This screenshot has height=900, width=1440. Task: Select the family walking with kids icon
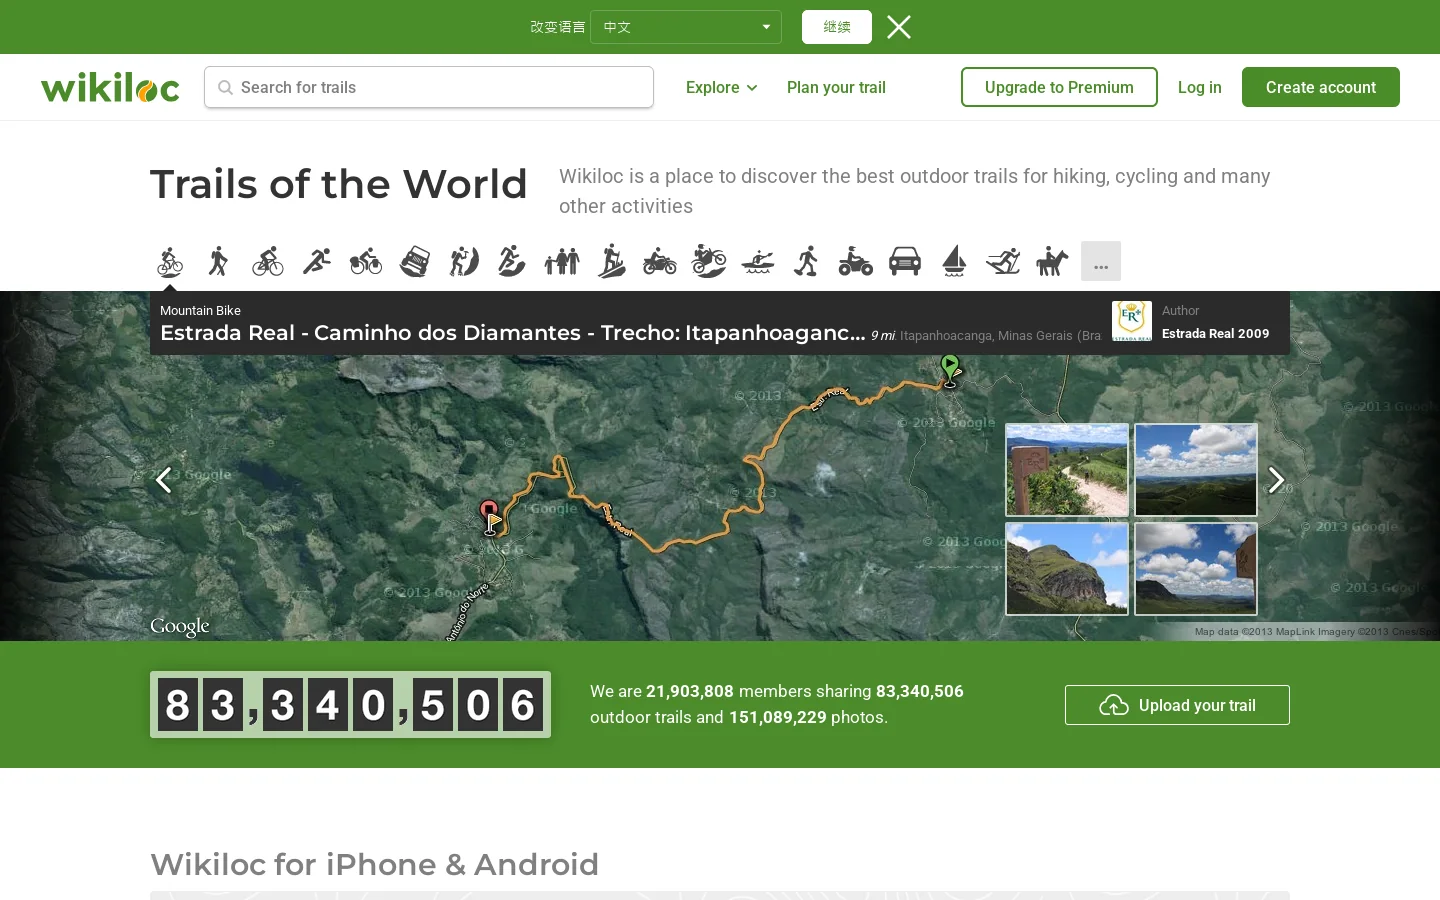click(x=562, y=261)
